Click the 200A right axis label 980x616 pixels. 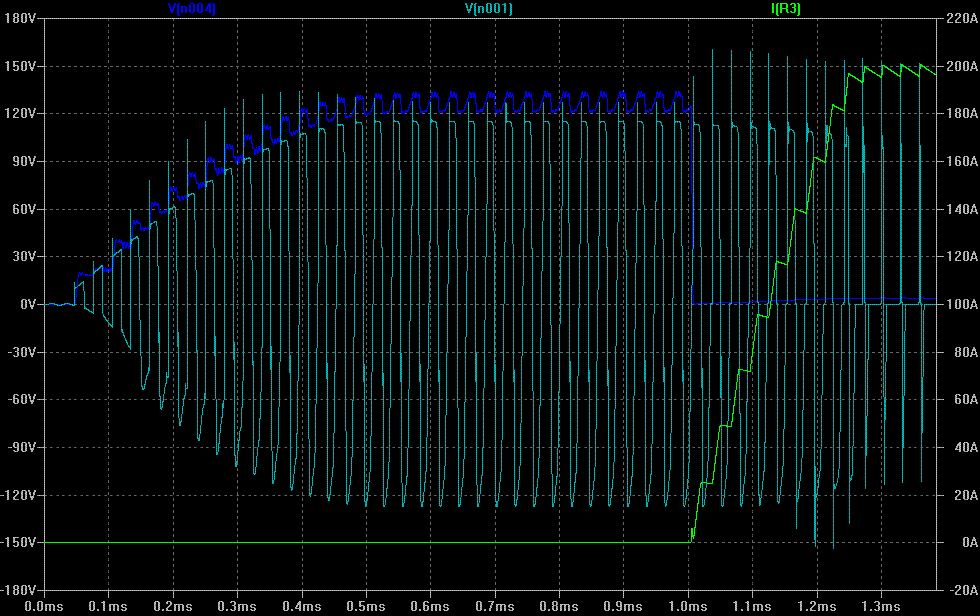pyautogui.click(x=962, y=66)
